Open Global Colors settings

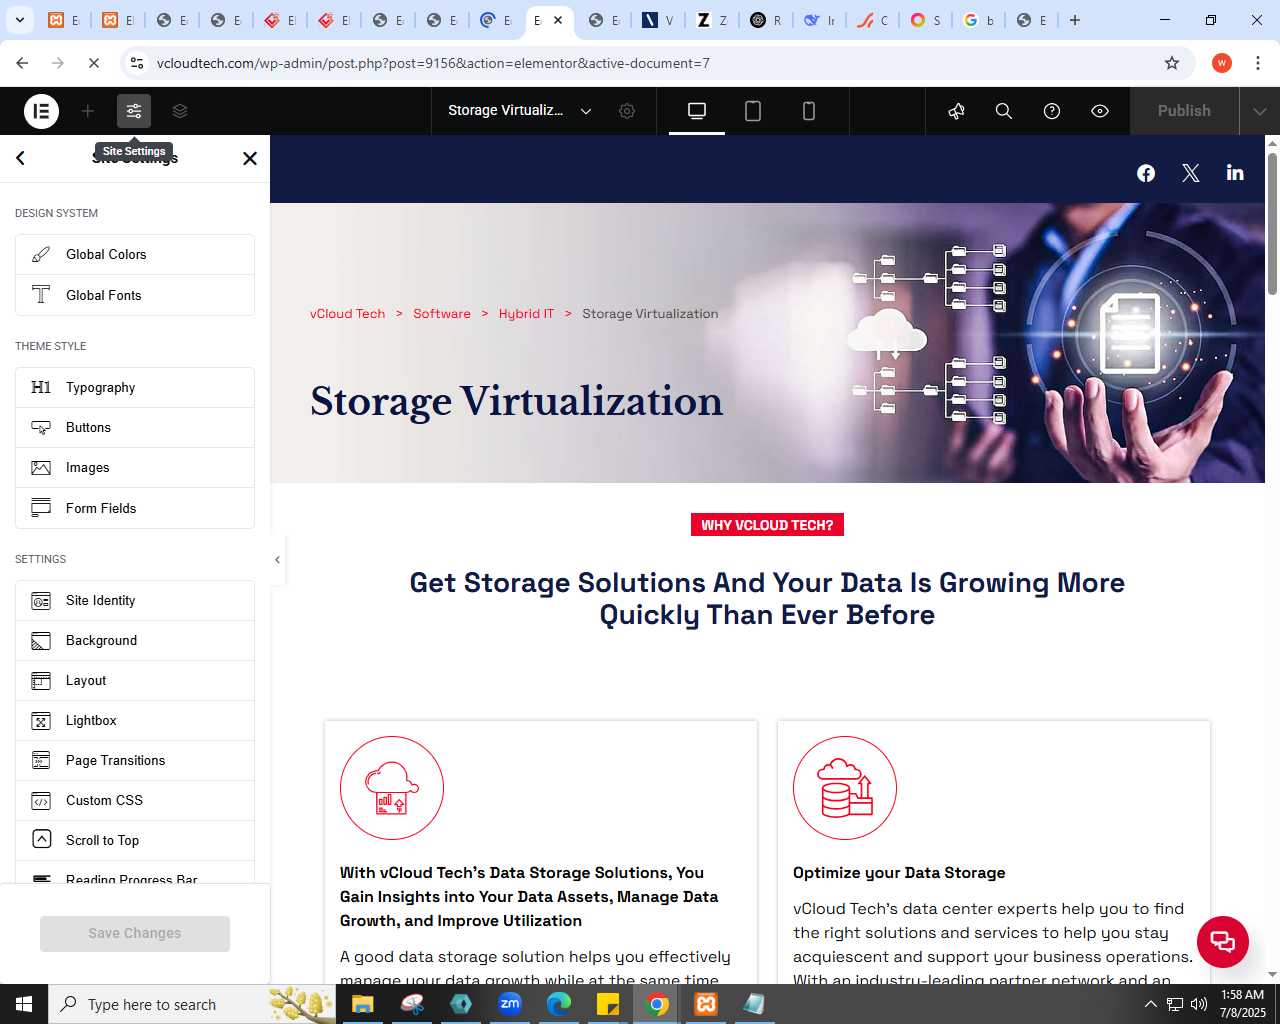(135, 255)
